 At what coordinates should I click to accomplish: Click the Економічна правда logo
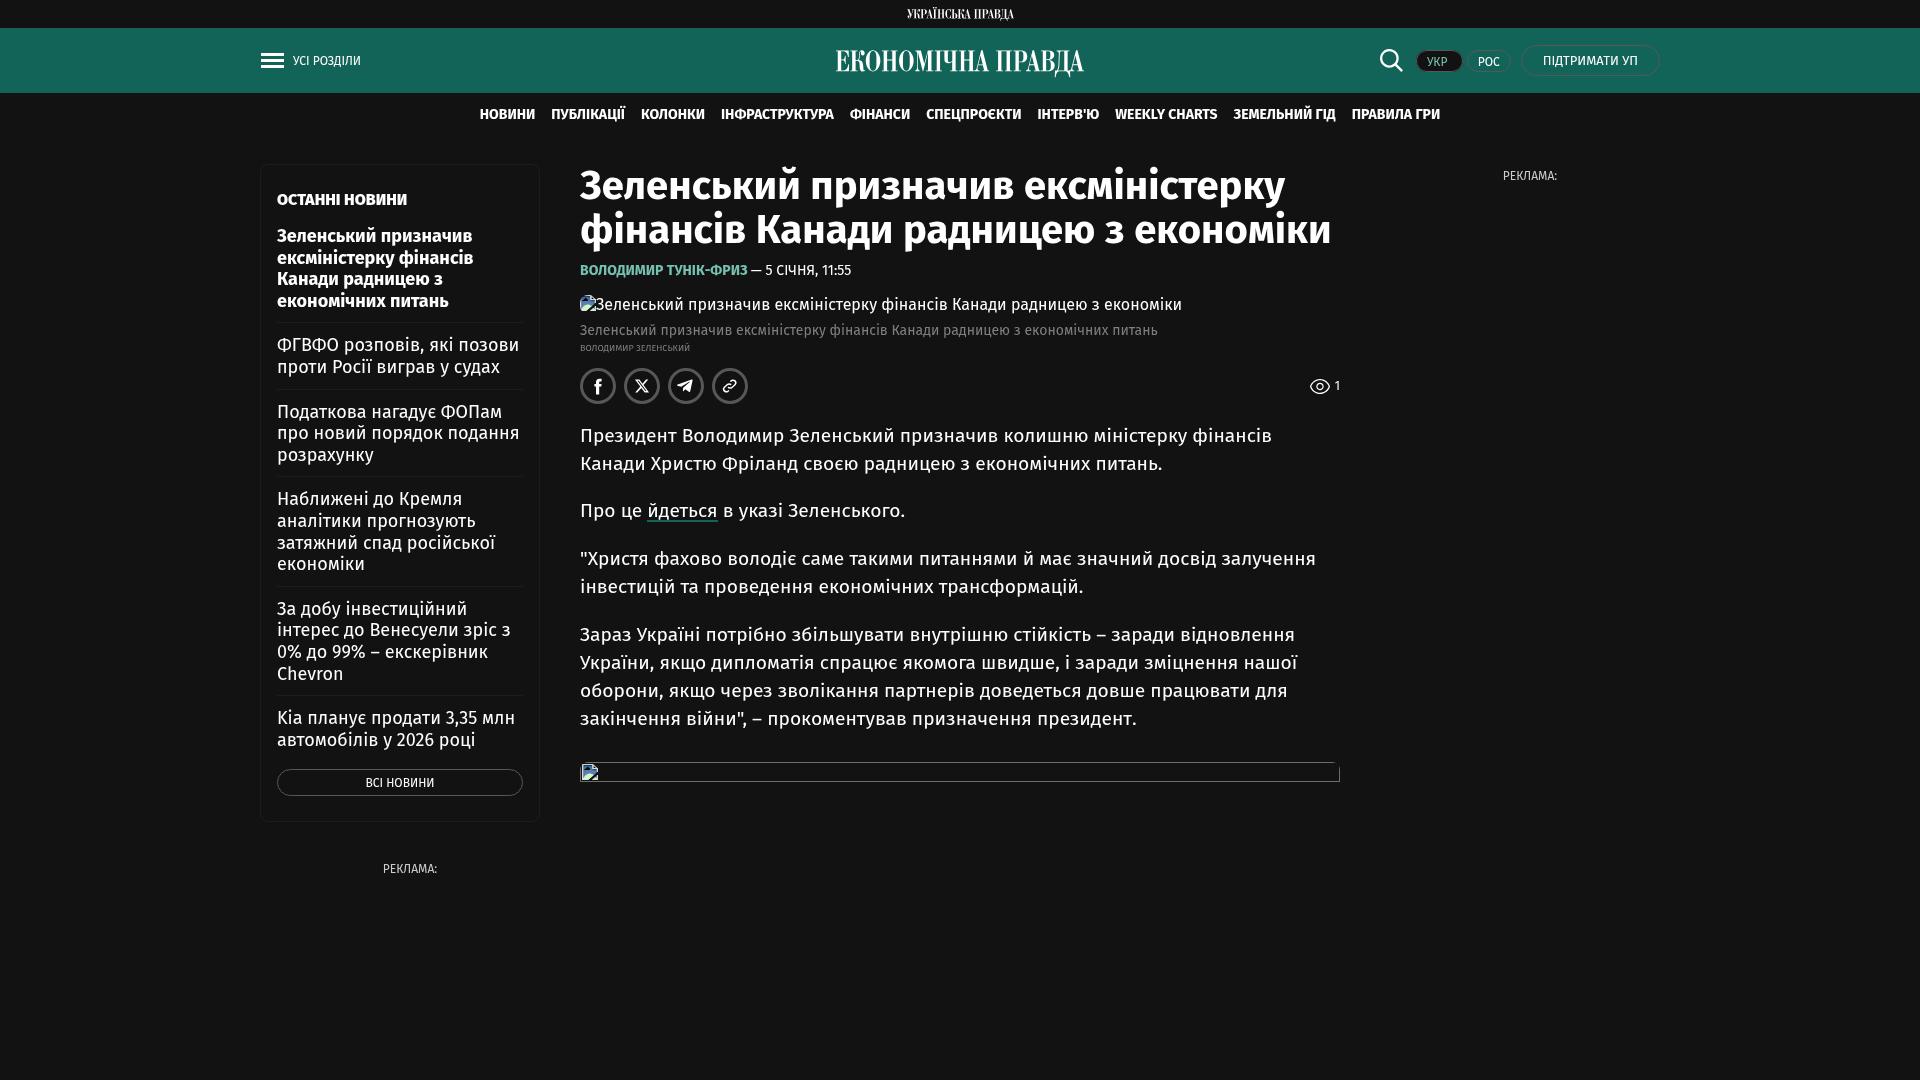click(x=960, y=62)
